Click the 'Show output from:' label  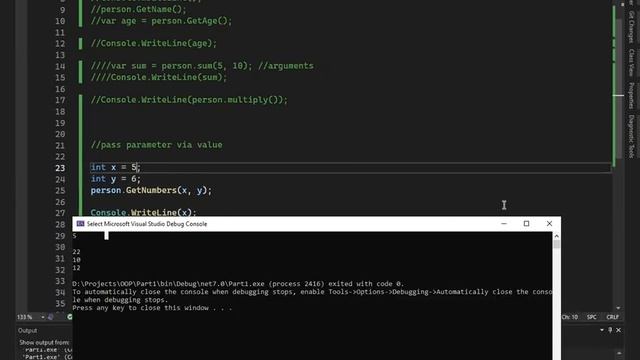pos(44,342)
